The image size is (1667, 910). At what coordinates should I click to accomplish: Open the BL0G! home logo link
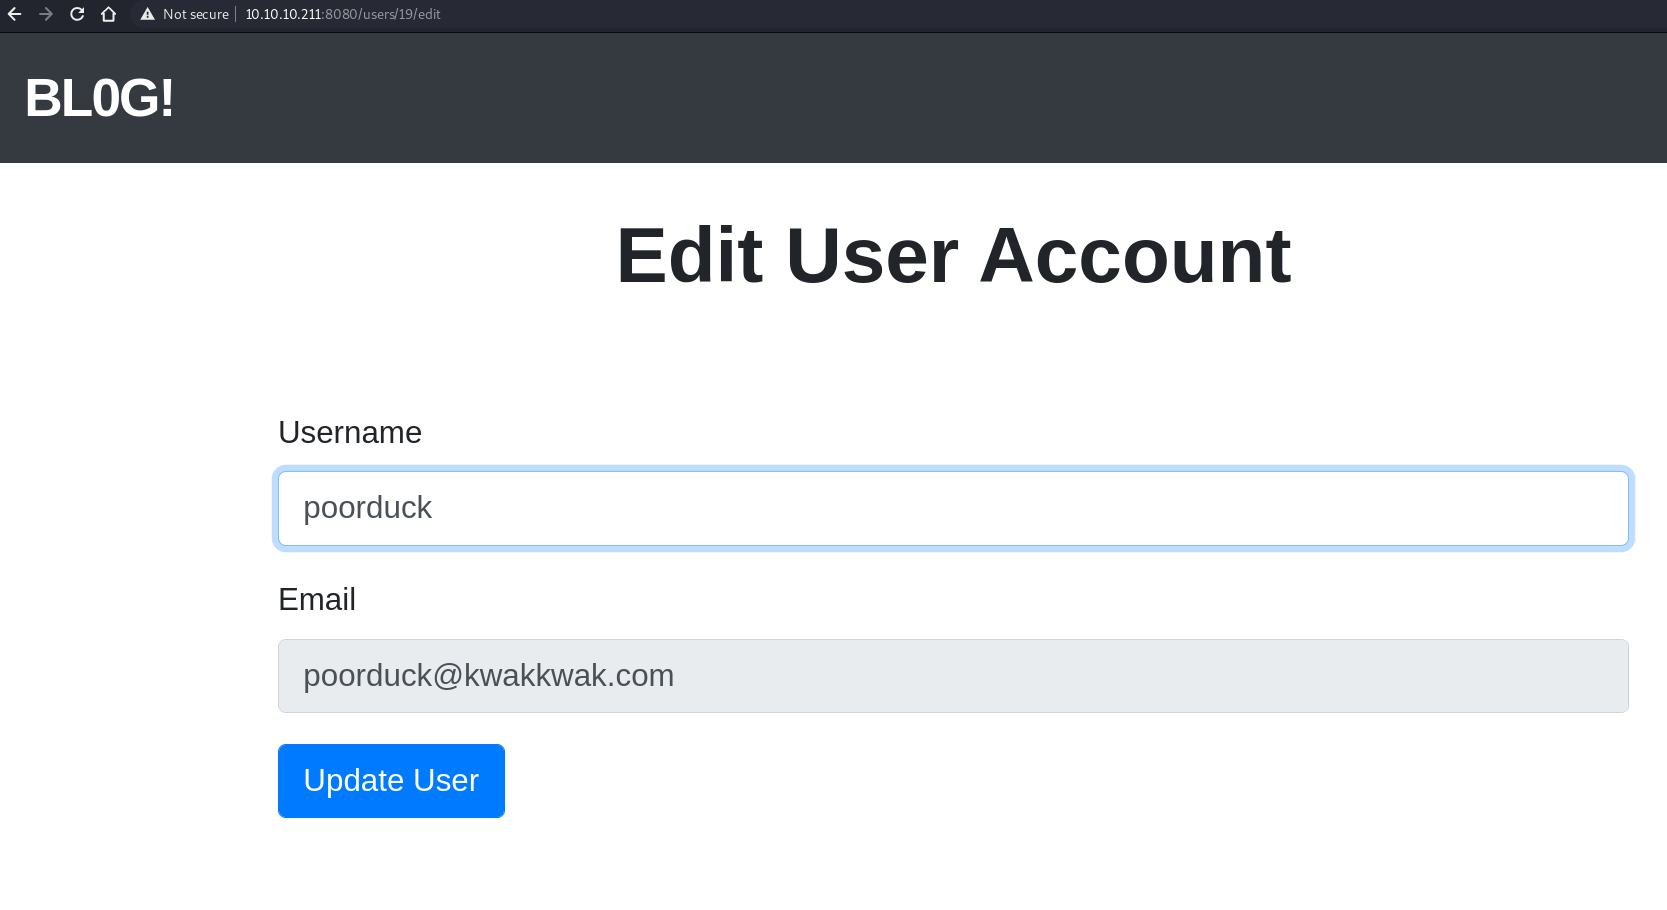pyautogui.click(x=99, y=98)
